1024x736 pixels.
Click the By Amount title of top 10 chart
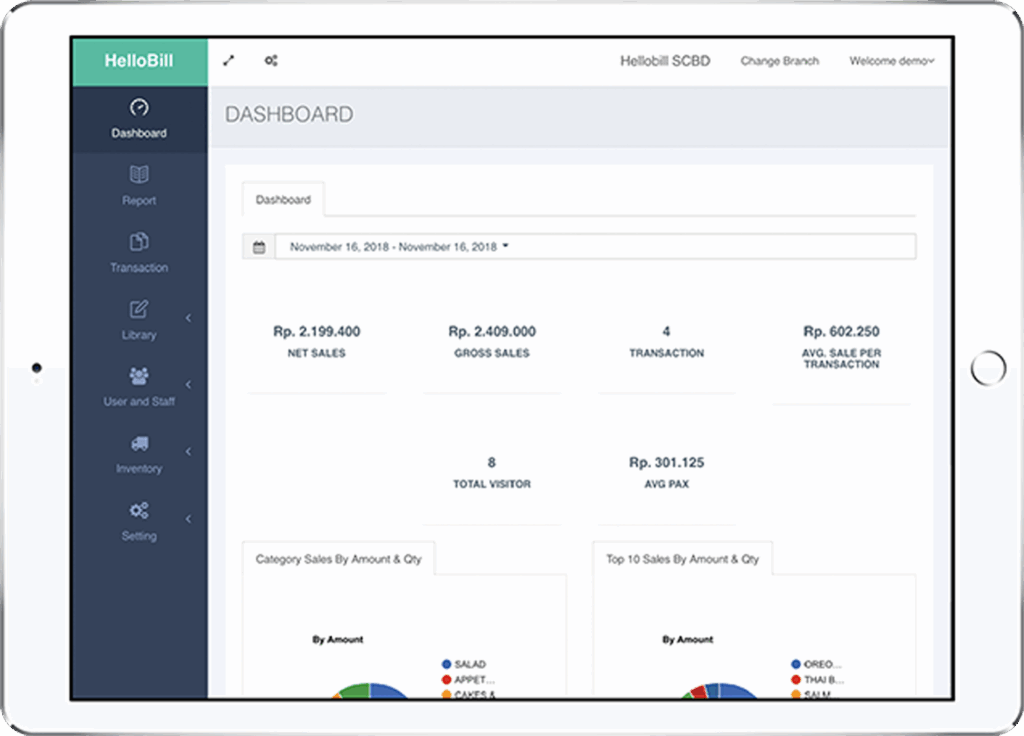[688, 639]
